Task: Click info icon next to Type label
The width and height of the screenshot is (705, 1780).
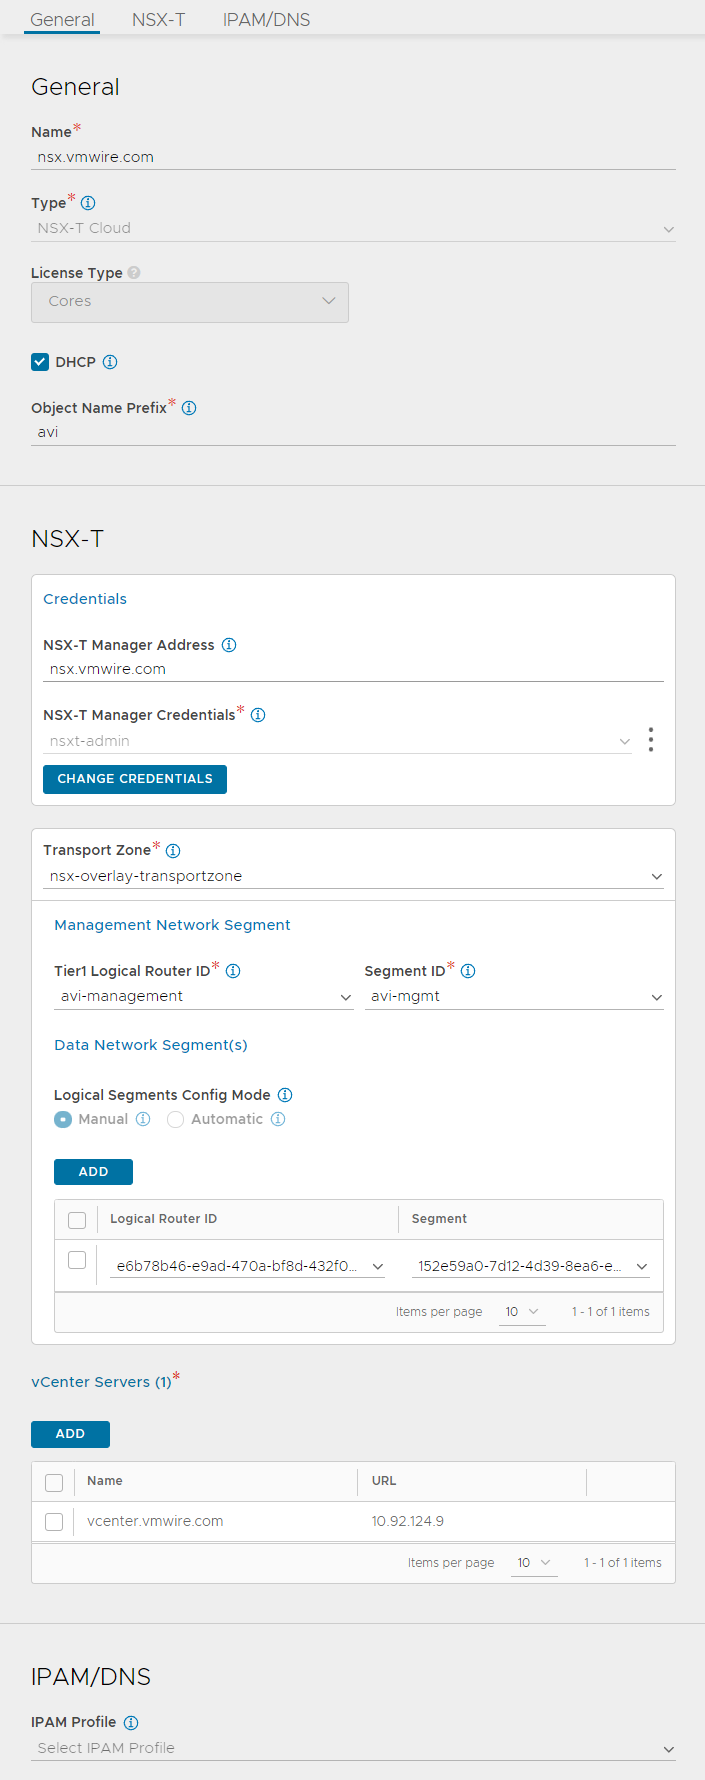Action: [x=88, y=203]
